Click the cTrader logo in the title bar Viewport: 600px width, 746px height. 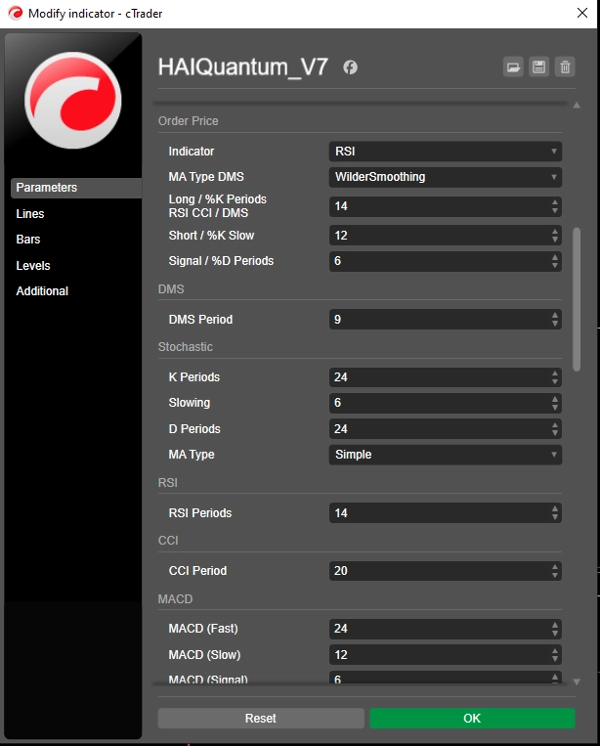pyautogui.click(x=15, y=13)
